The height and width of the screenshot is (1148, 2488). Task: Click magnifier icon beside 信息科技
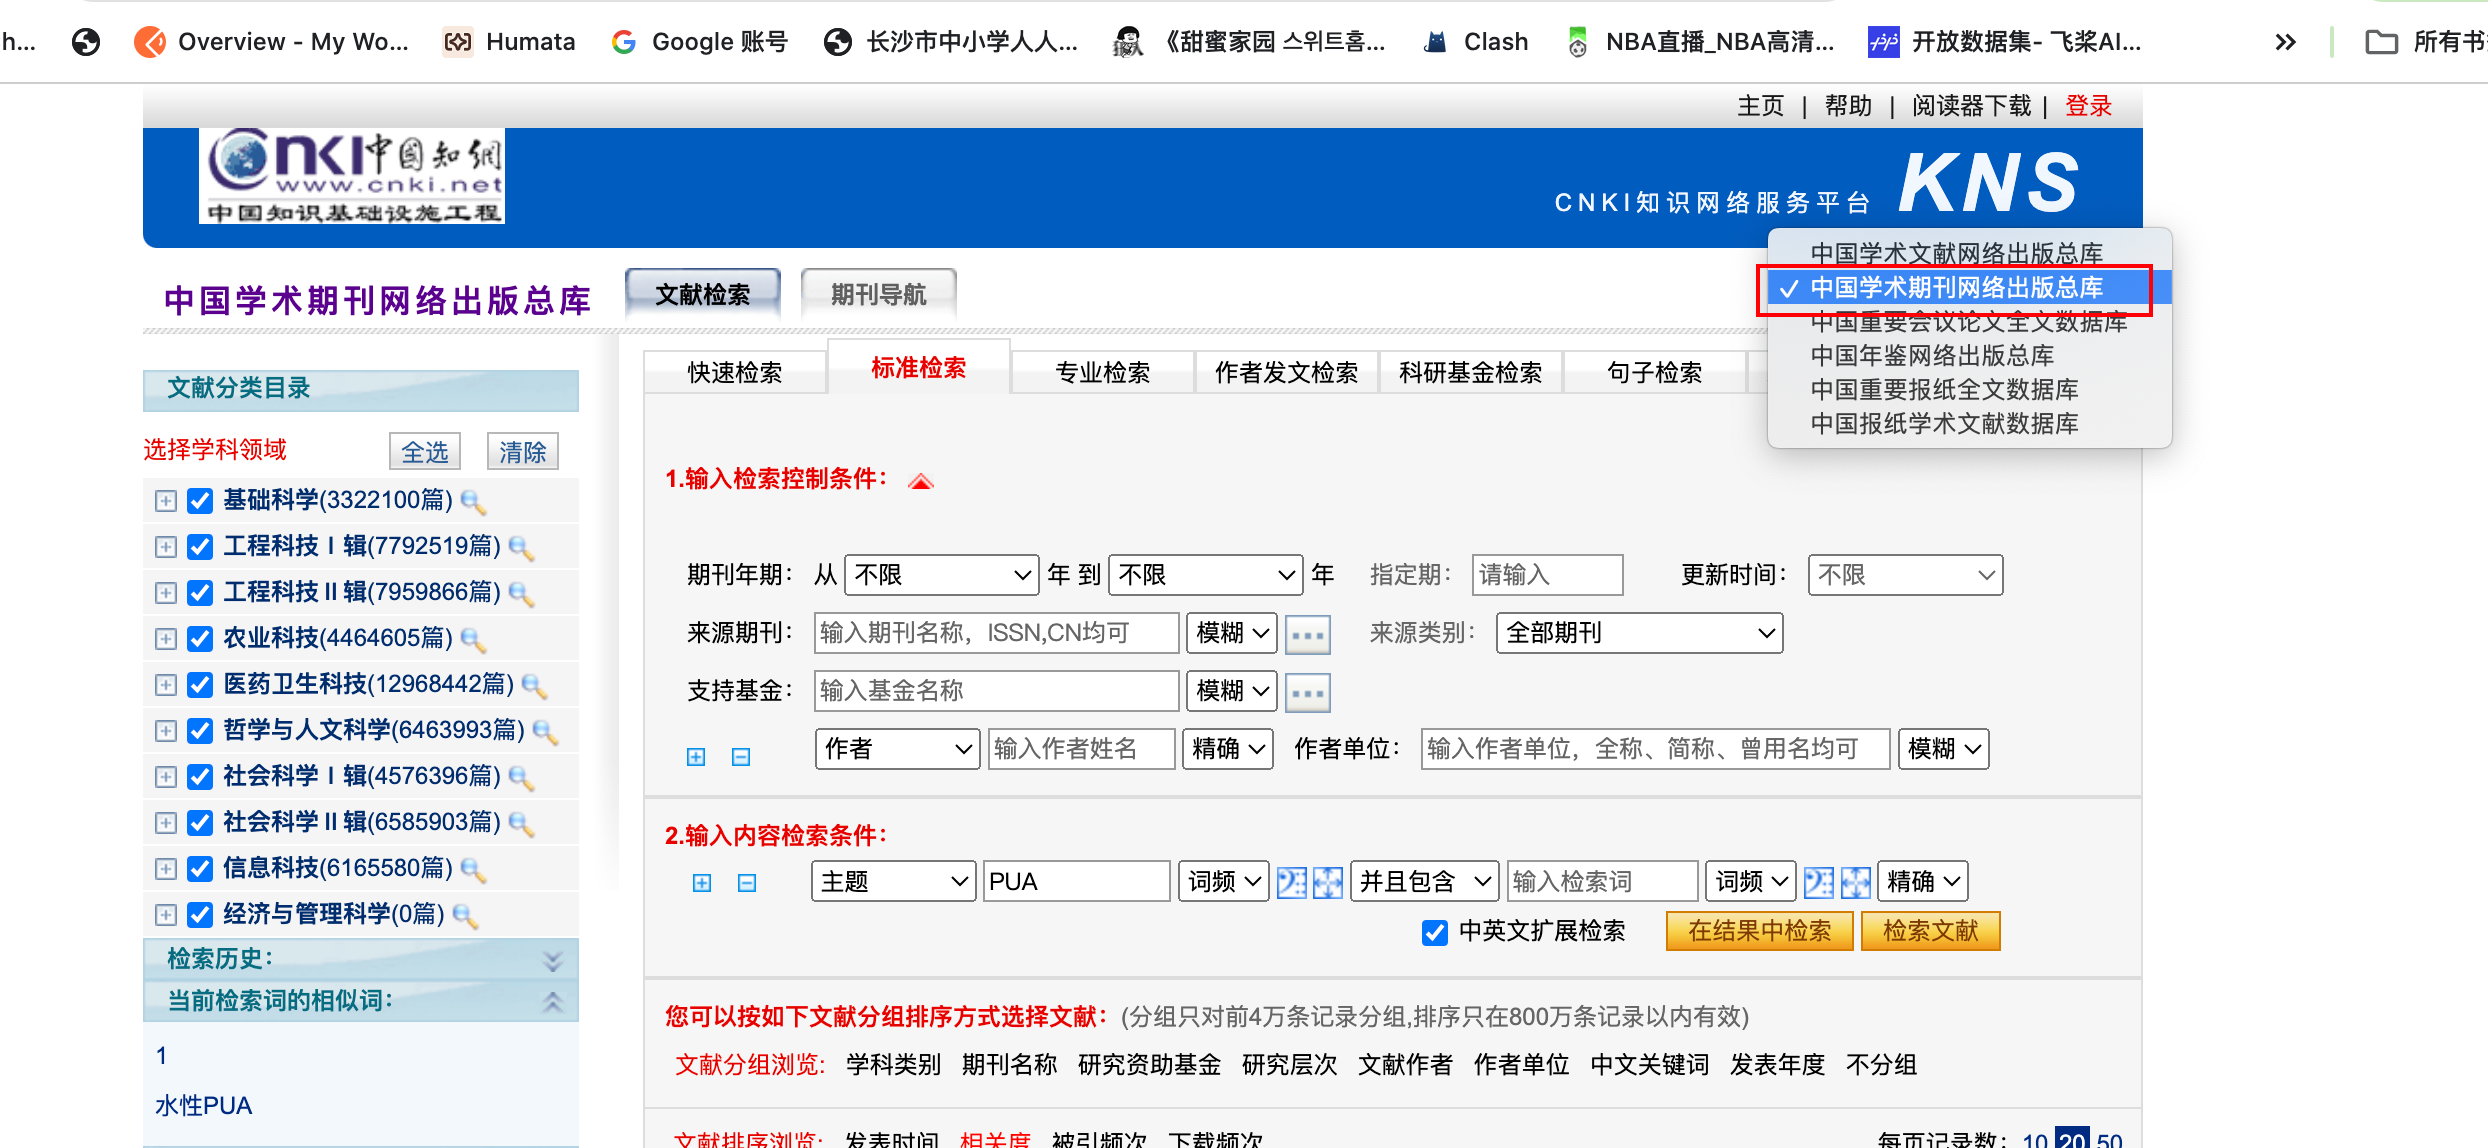click(x=473, y=870)
